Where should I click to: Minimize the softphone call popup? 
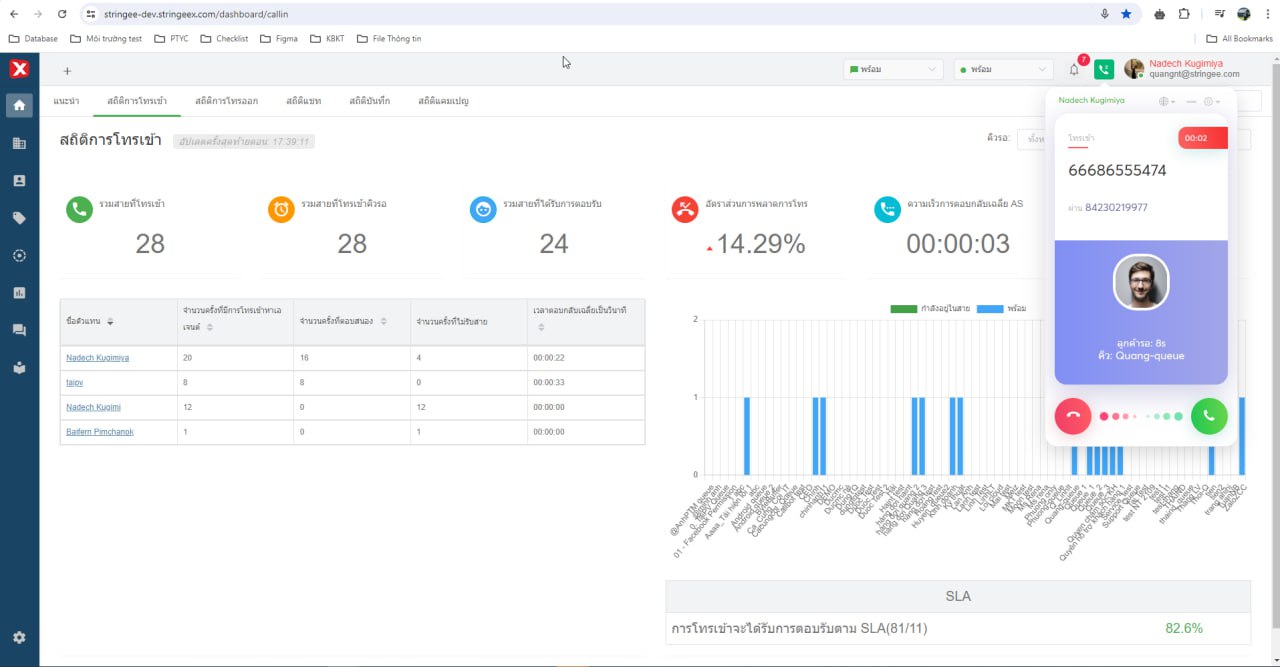1191,101
